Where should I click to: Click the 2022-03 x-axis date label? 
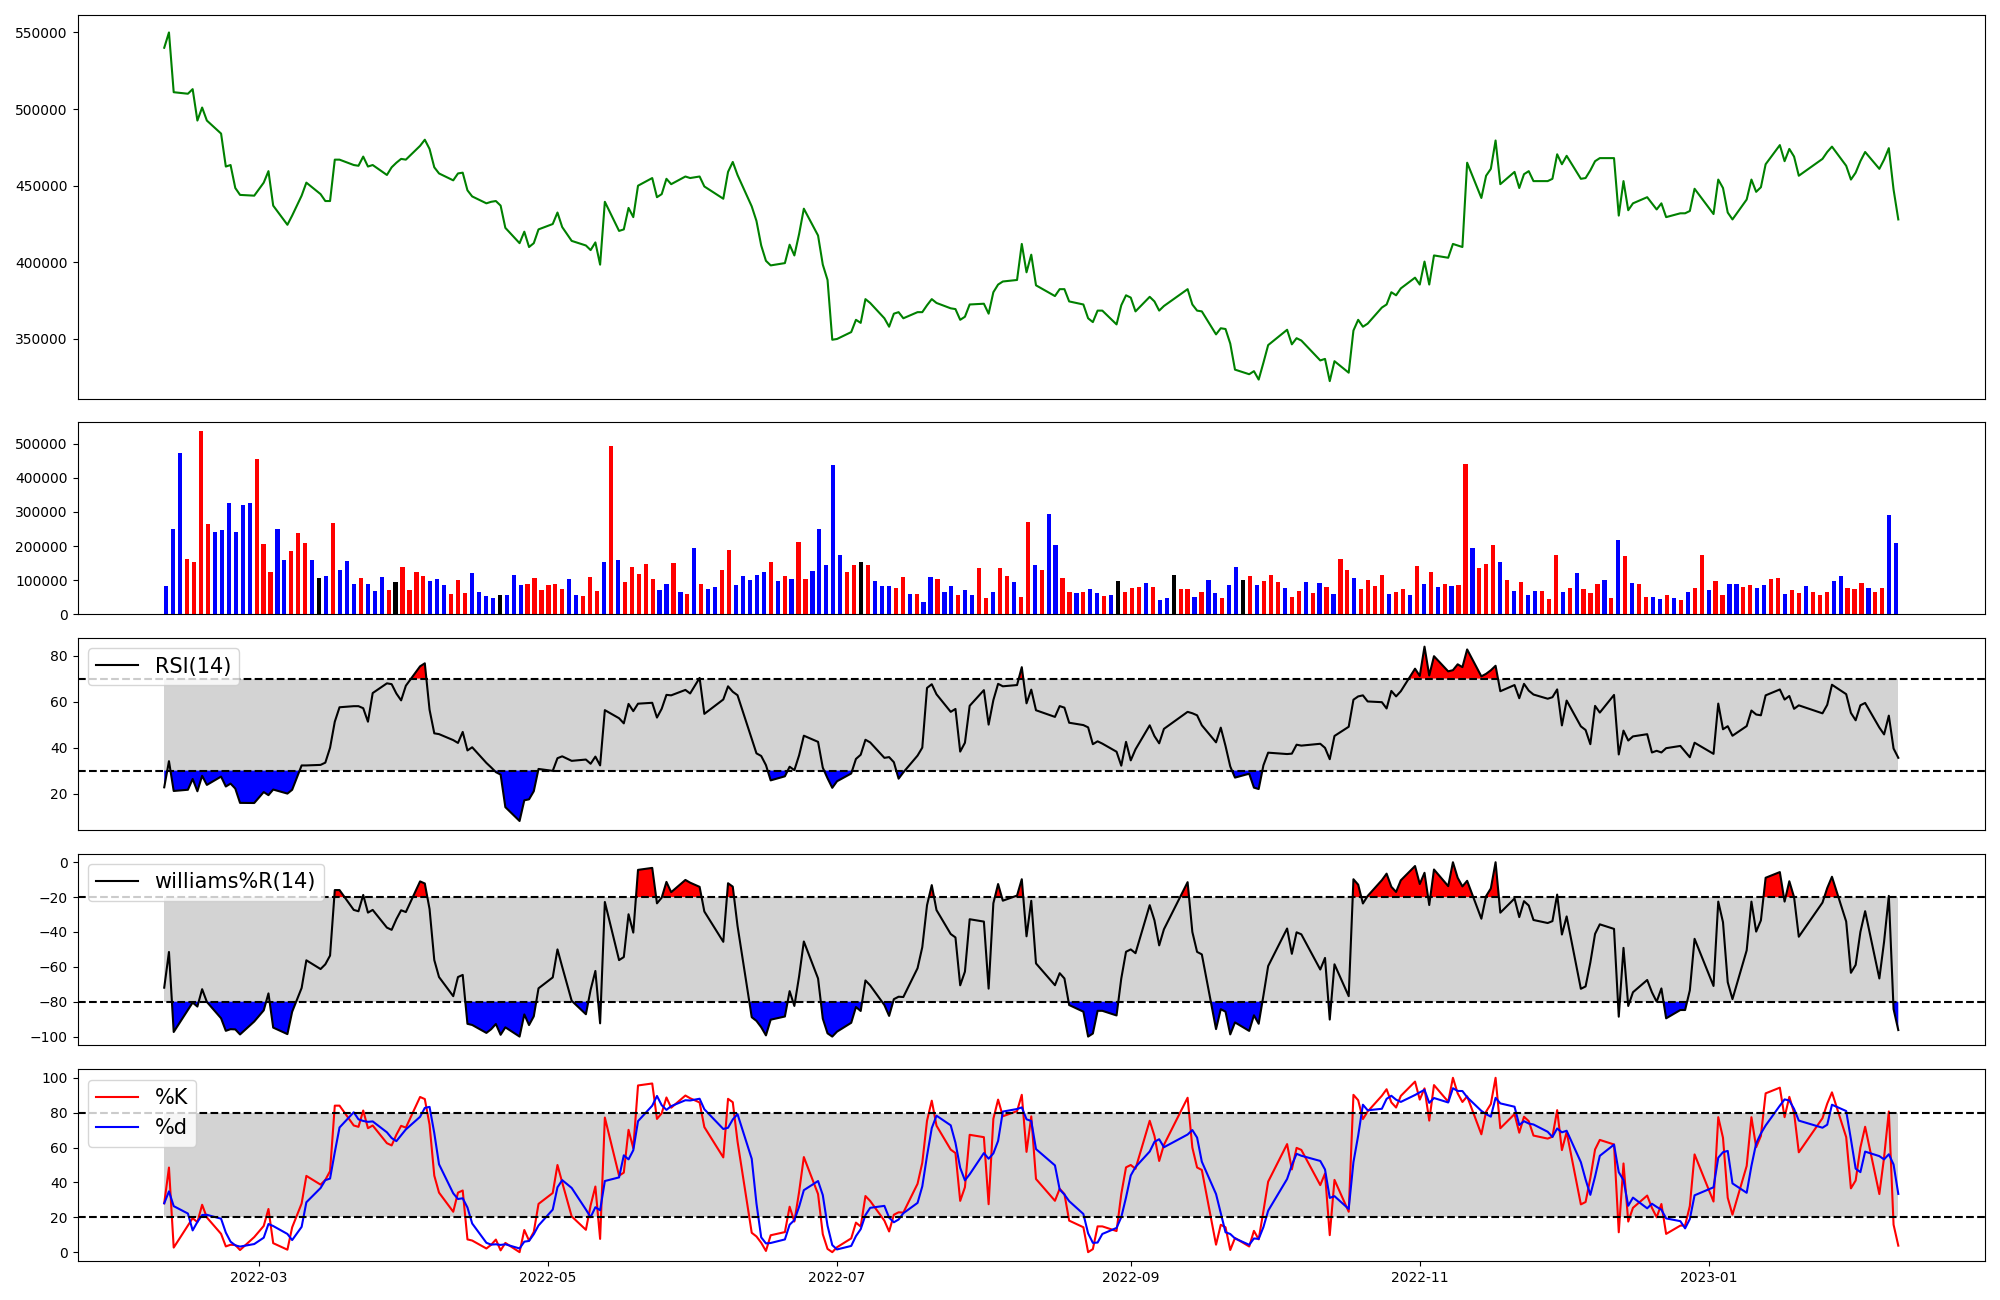click(x=258, y=1277)
